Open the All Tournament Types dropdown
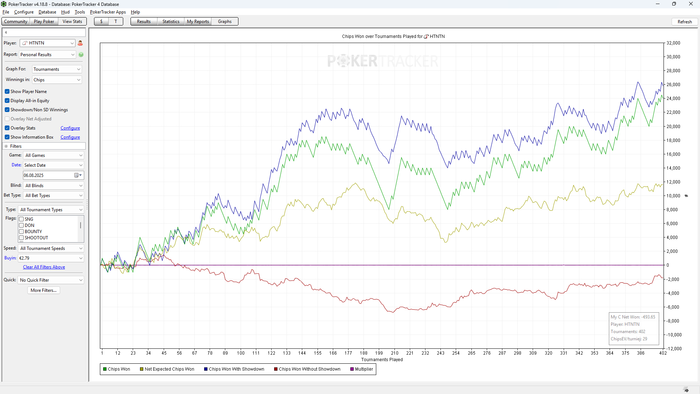Image resolution: width=700 pixels, height=394 pixels. click(x=51, y=210)
